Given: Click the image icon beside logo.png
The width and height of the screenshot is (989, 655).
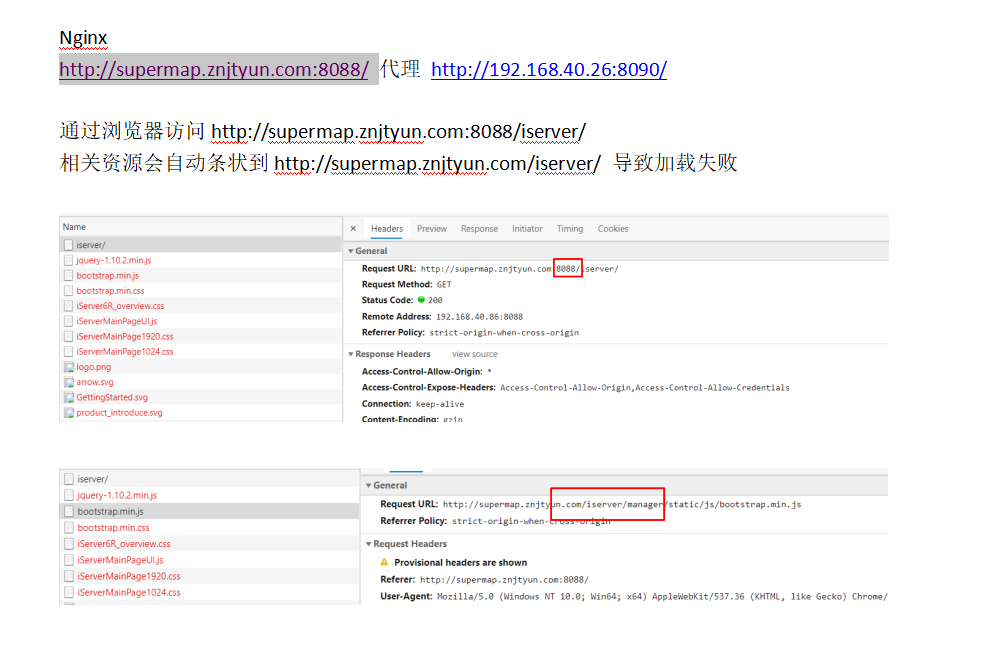Looking at the screenshot, I should click(x=69, y=367).
